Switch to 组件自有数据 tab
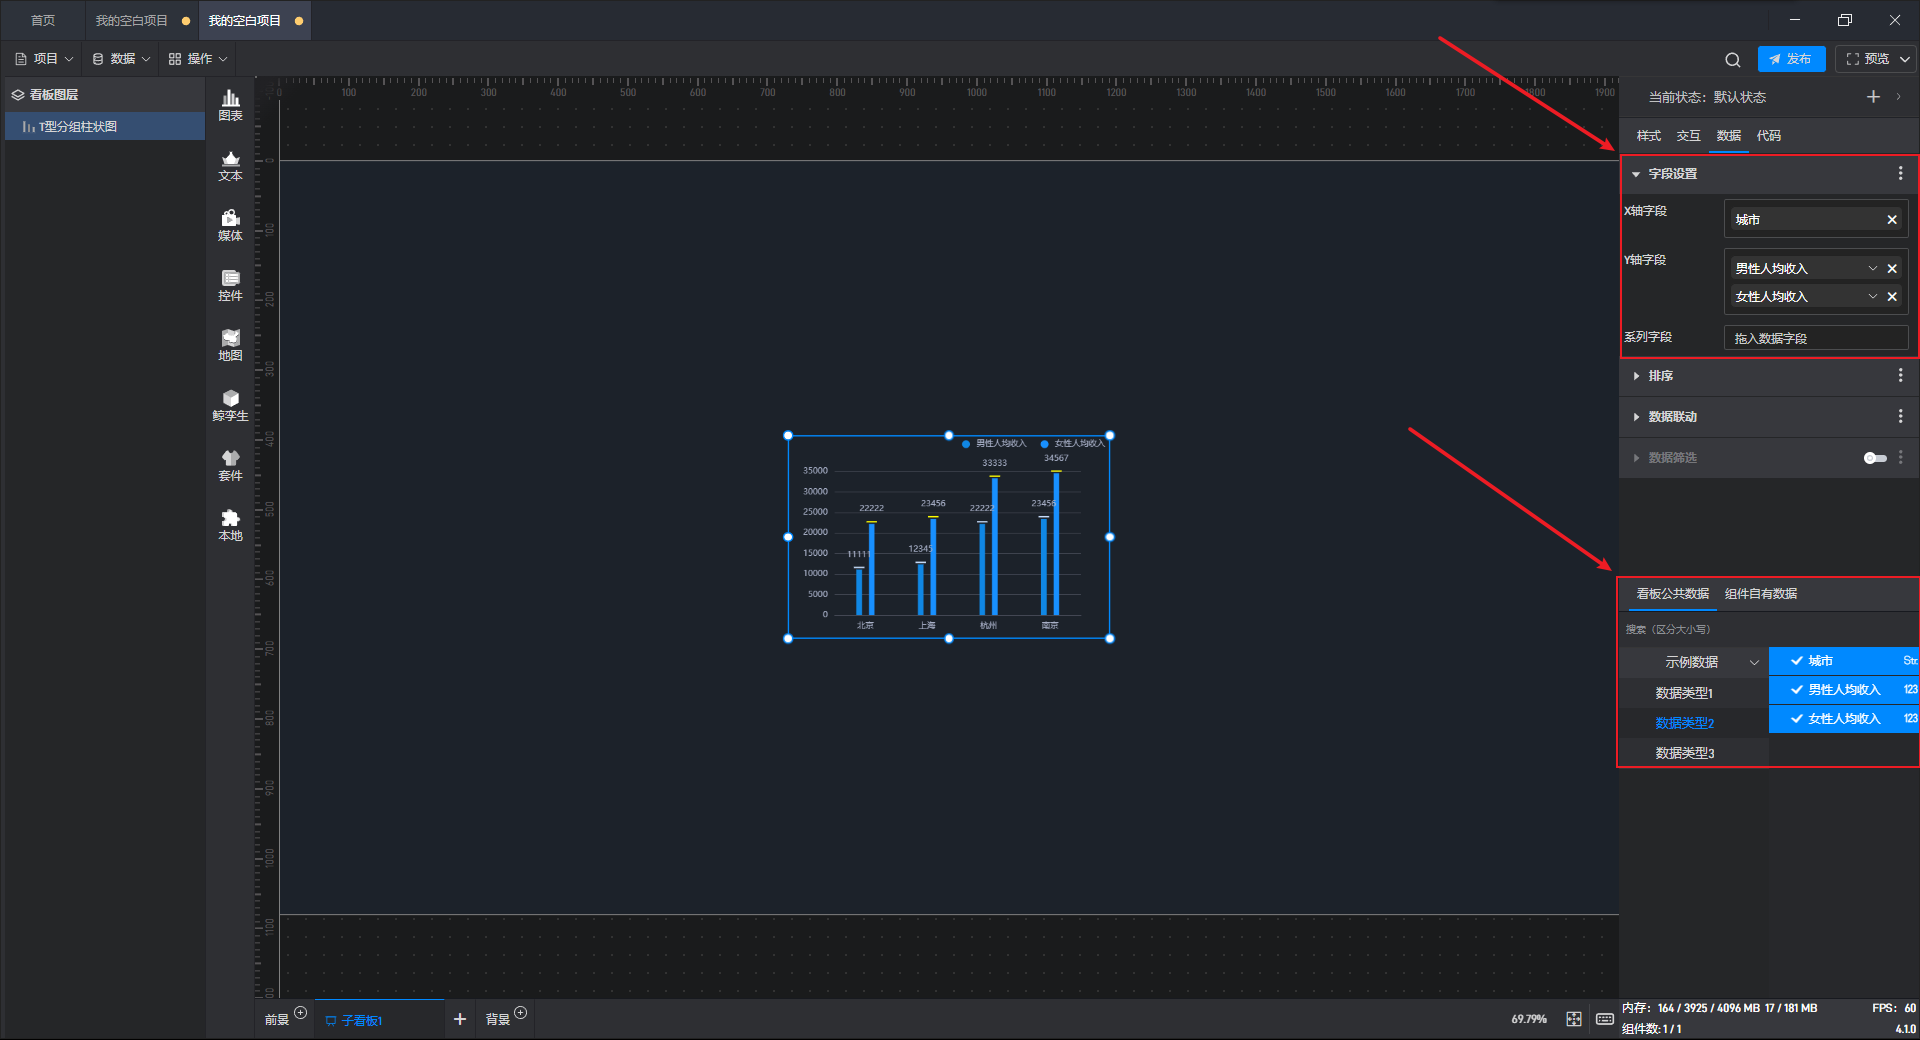 [1761, 594]
